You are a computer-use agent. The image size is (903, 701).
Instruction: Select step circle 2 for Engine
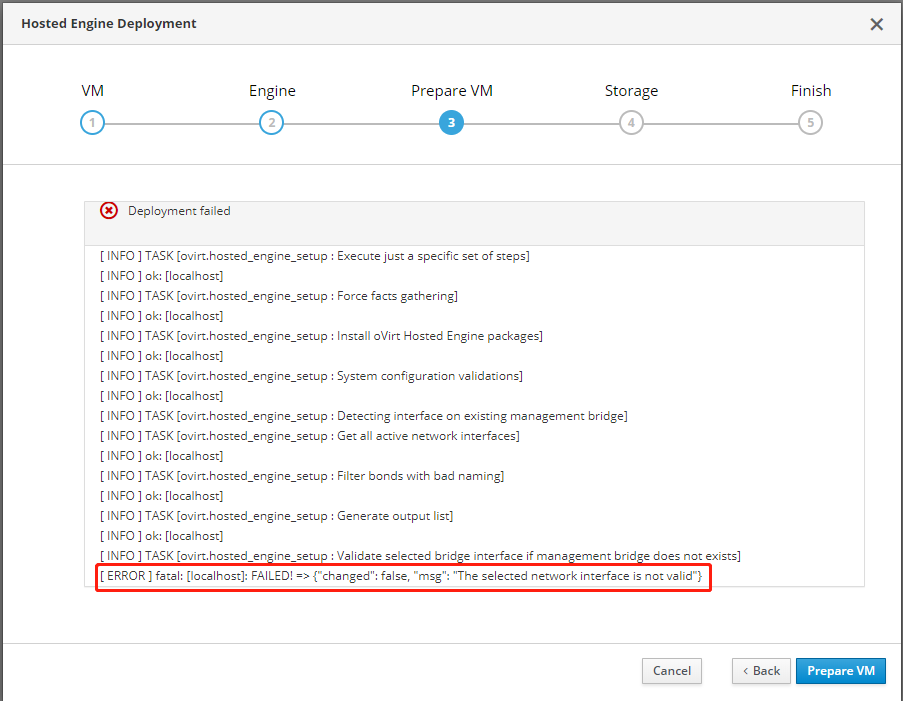pos(271,122)
